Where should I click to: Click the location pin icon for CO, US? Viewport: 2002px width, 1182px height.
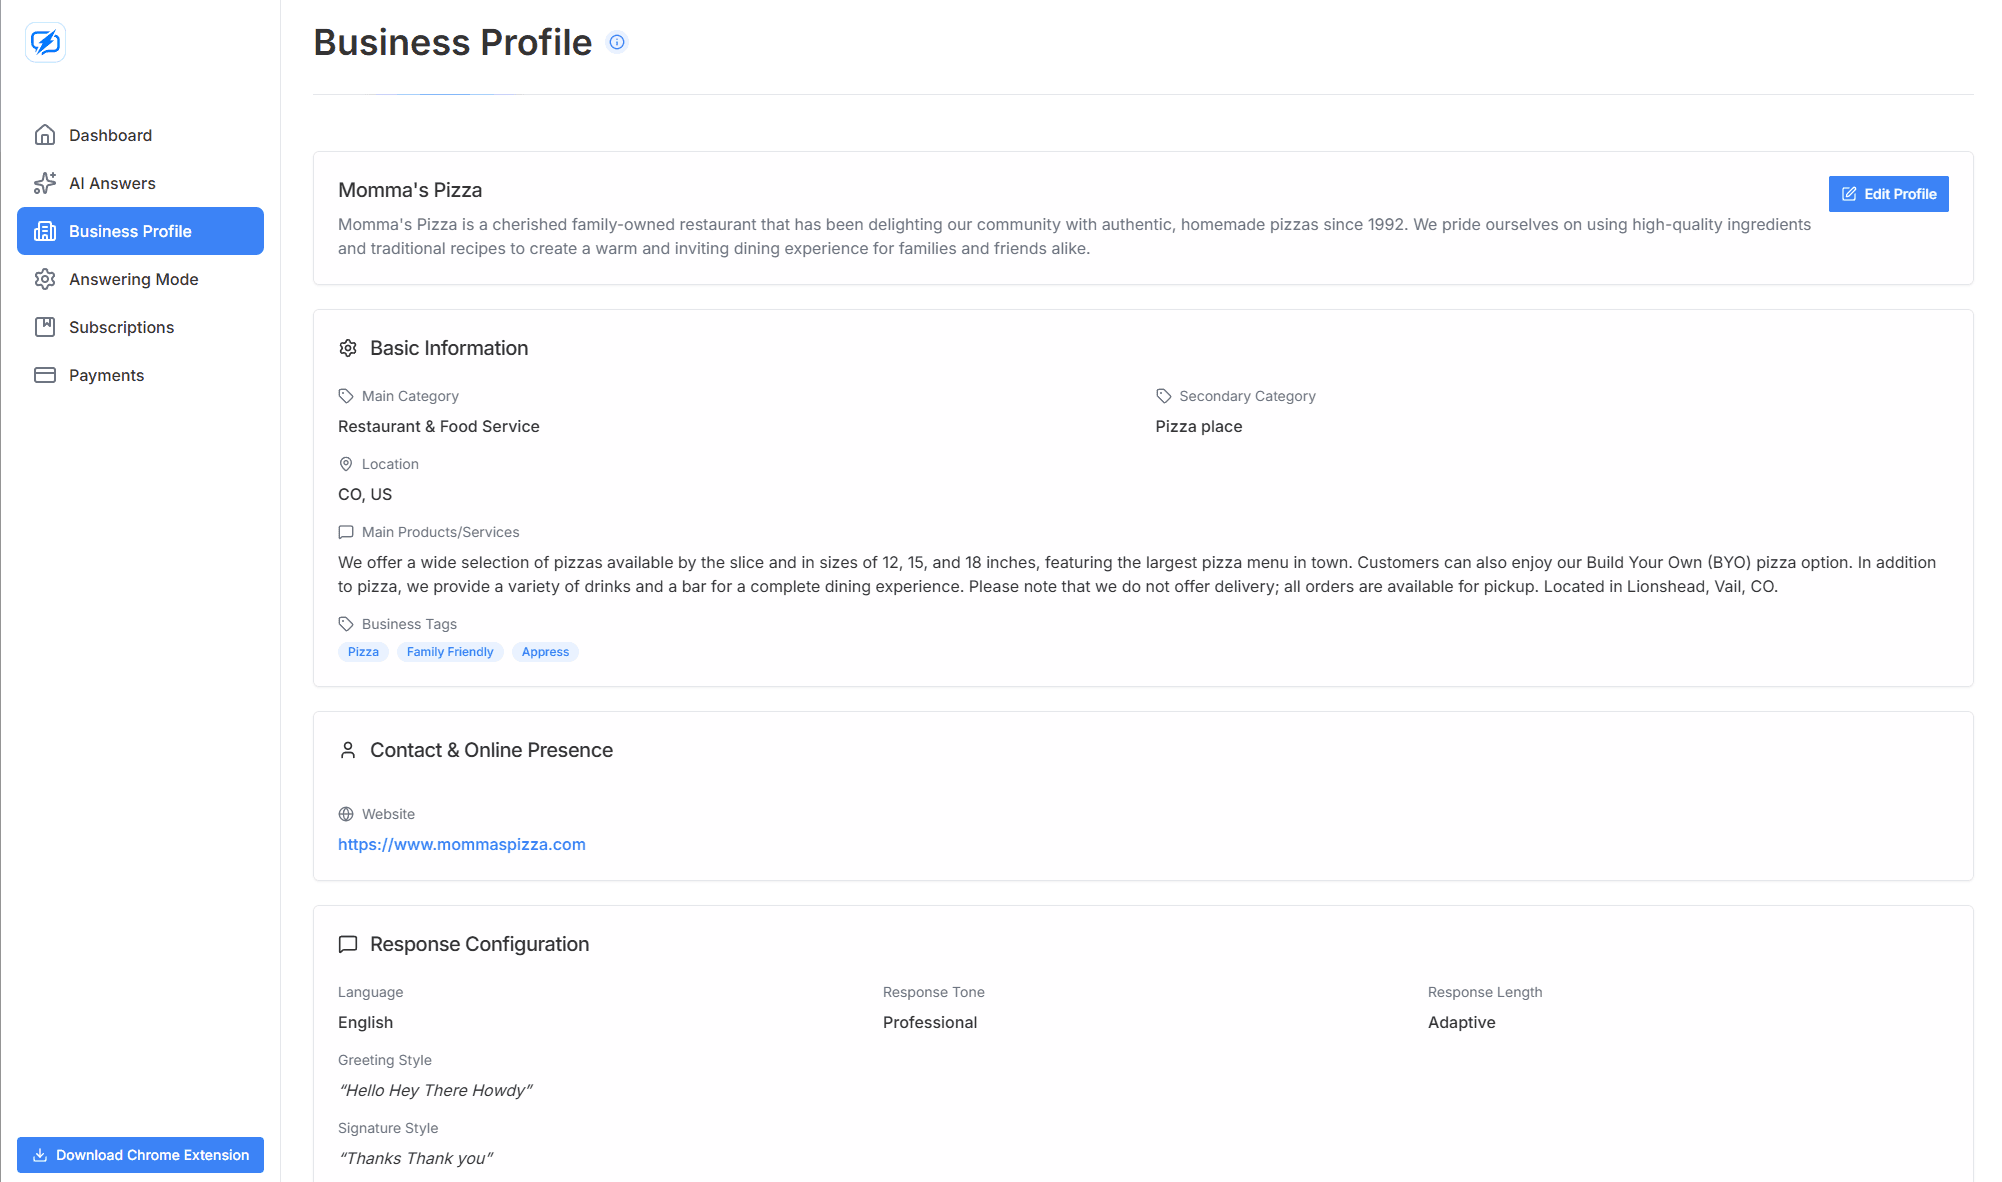[x=346, y=464]
